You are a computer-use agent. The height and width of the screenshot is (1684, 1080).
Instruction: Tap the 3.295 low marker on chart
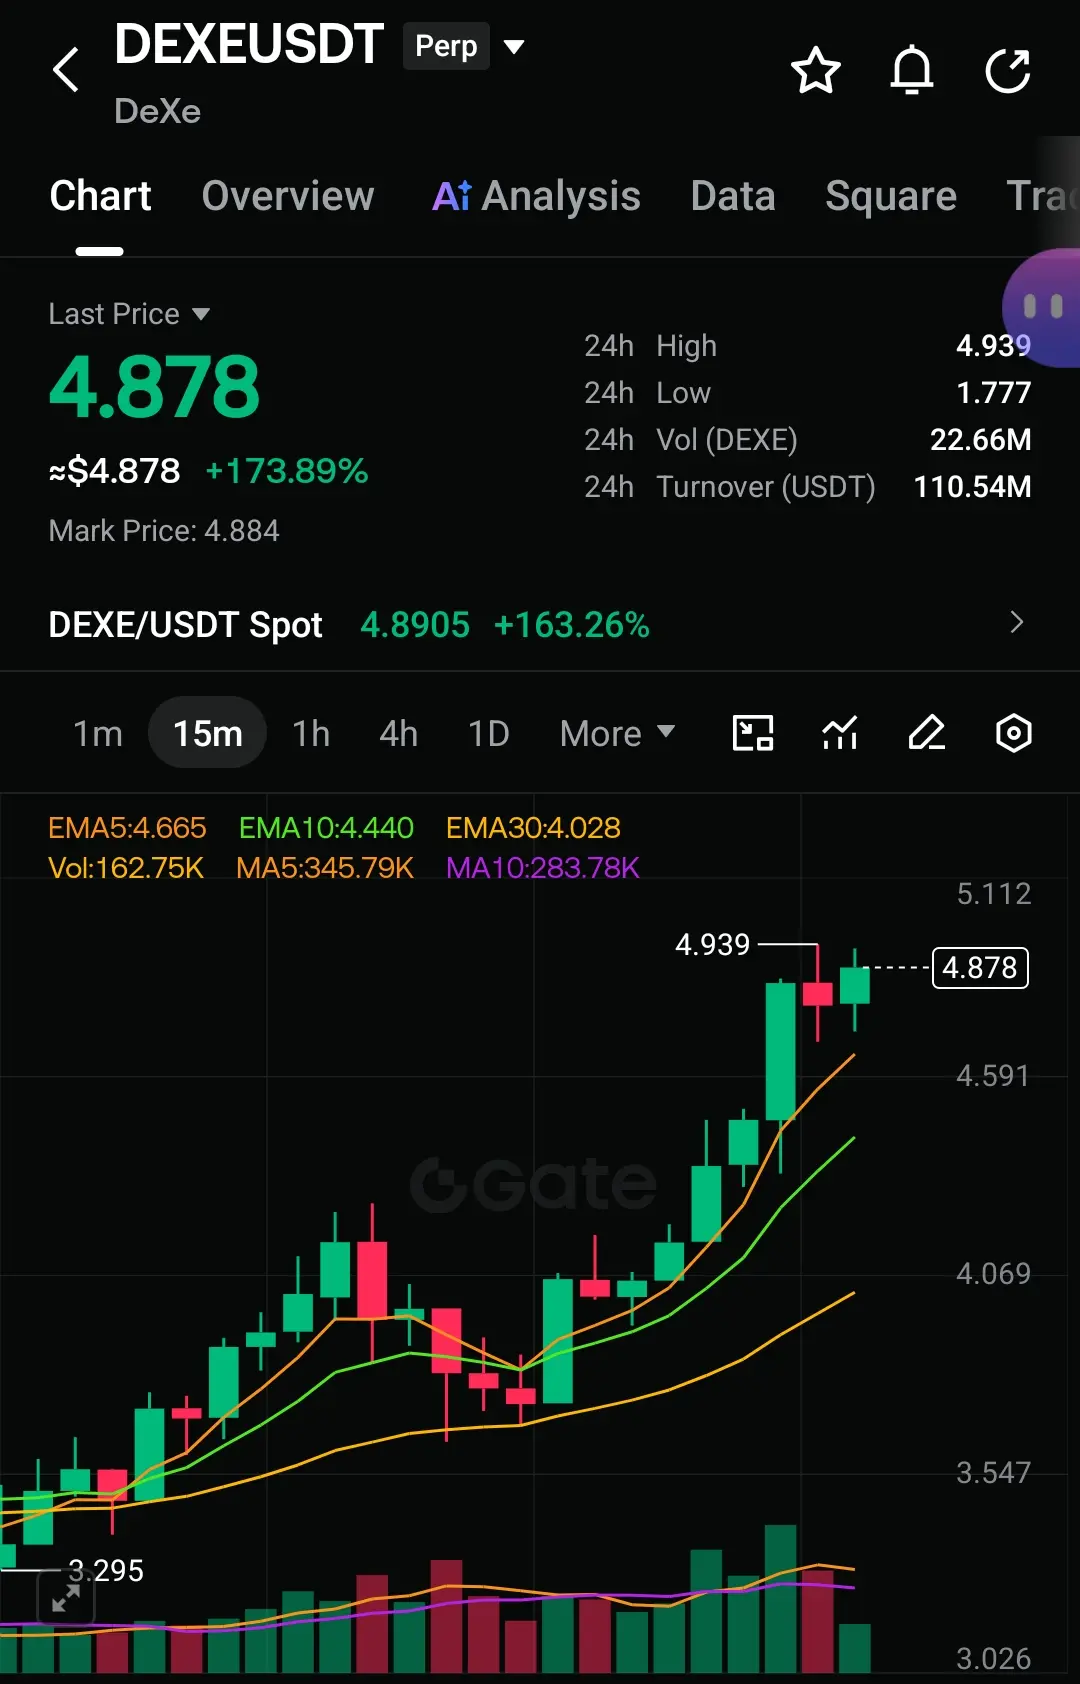[106, 1571]
